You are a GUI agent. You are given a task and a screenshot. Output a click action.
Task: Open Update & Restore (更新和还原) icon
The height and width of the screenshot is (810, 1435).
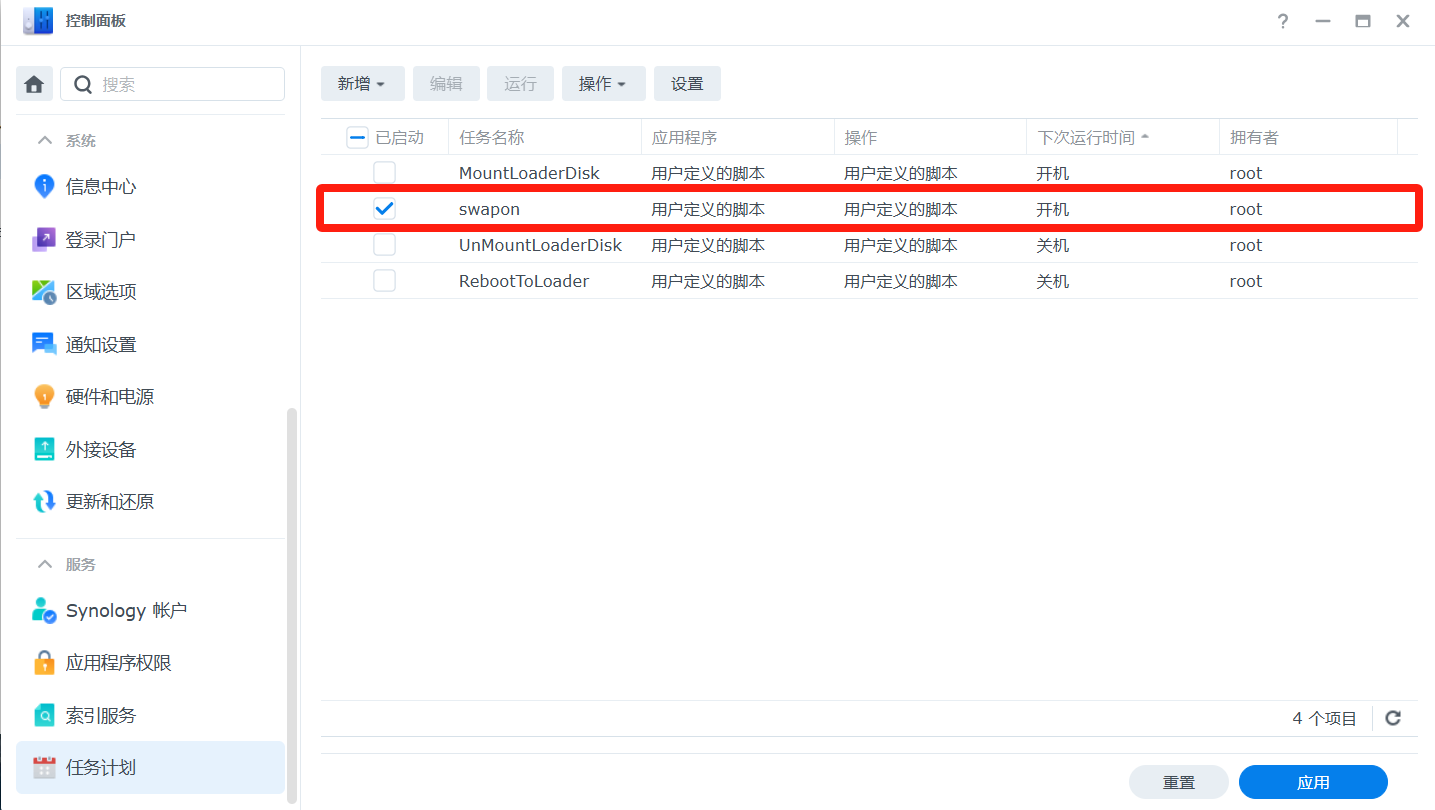[x=44, y=502]
